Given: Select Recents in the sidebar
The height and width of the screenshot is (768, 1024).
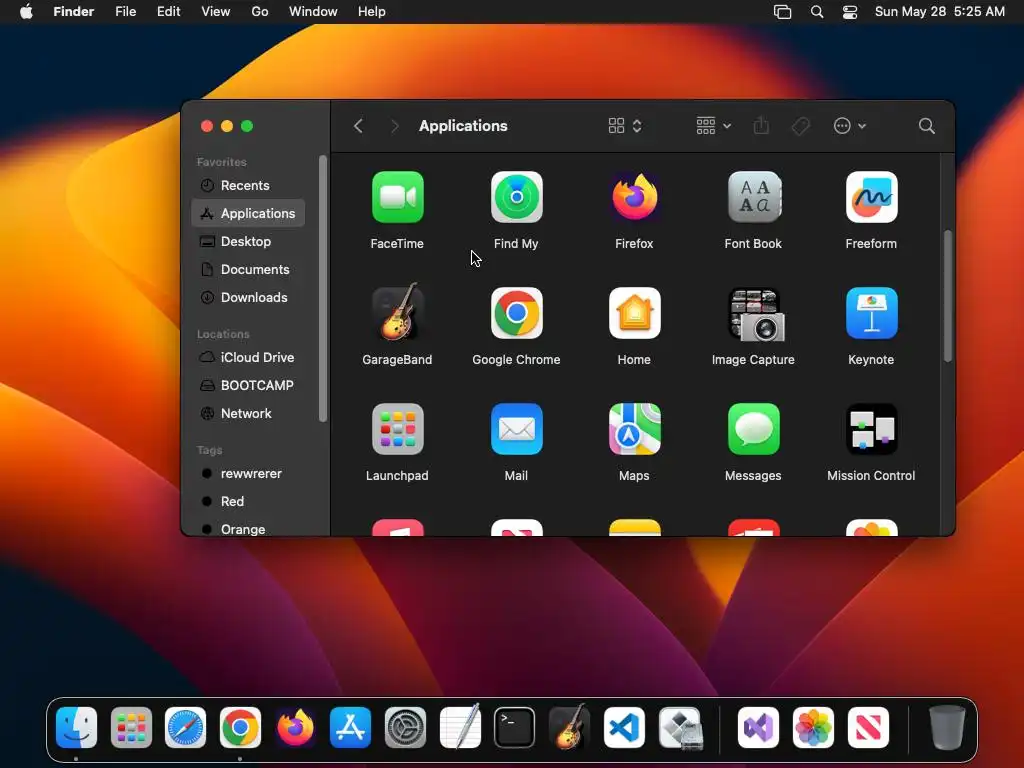Looking at the screenshot, I should [x=248, y=185].
